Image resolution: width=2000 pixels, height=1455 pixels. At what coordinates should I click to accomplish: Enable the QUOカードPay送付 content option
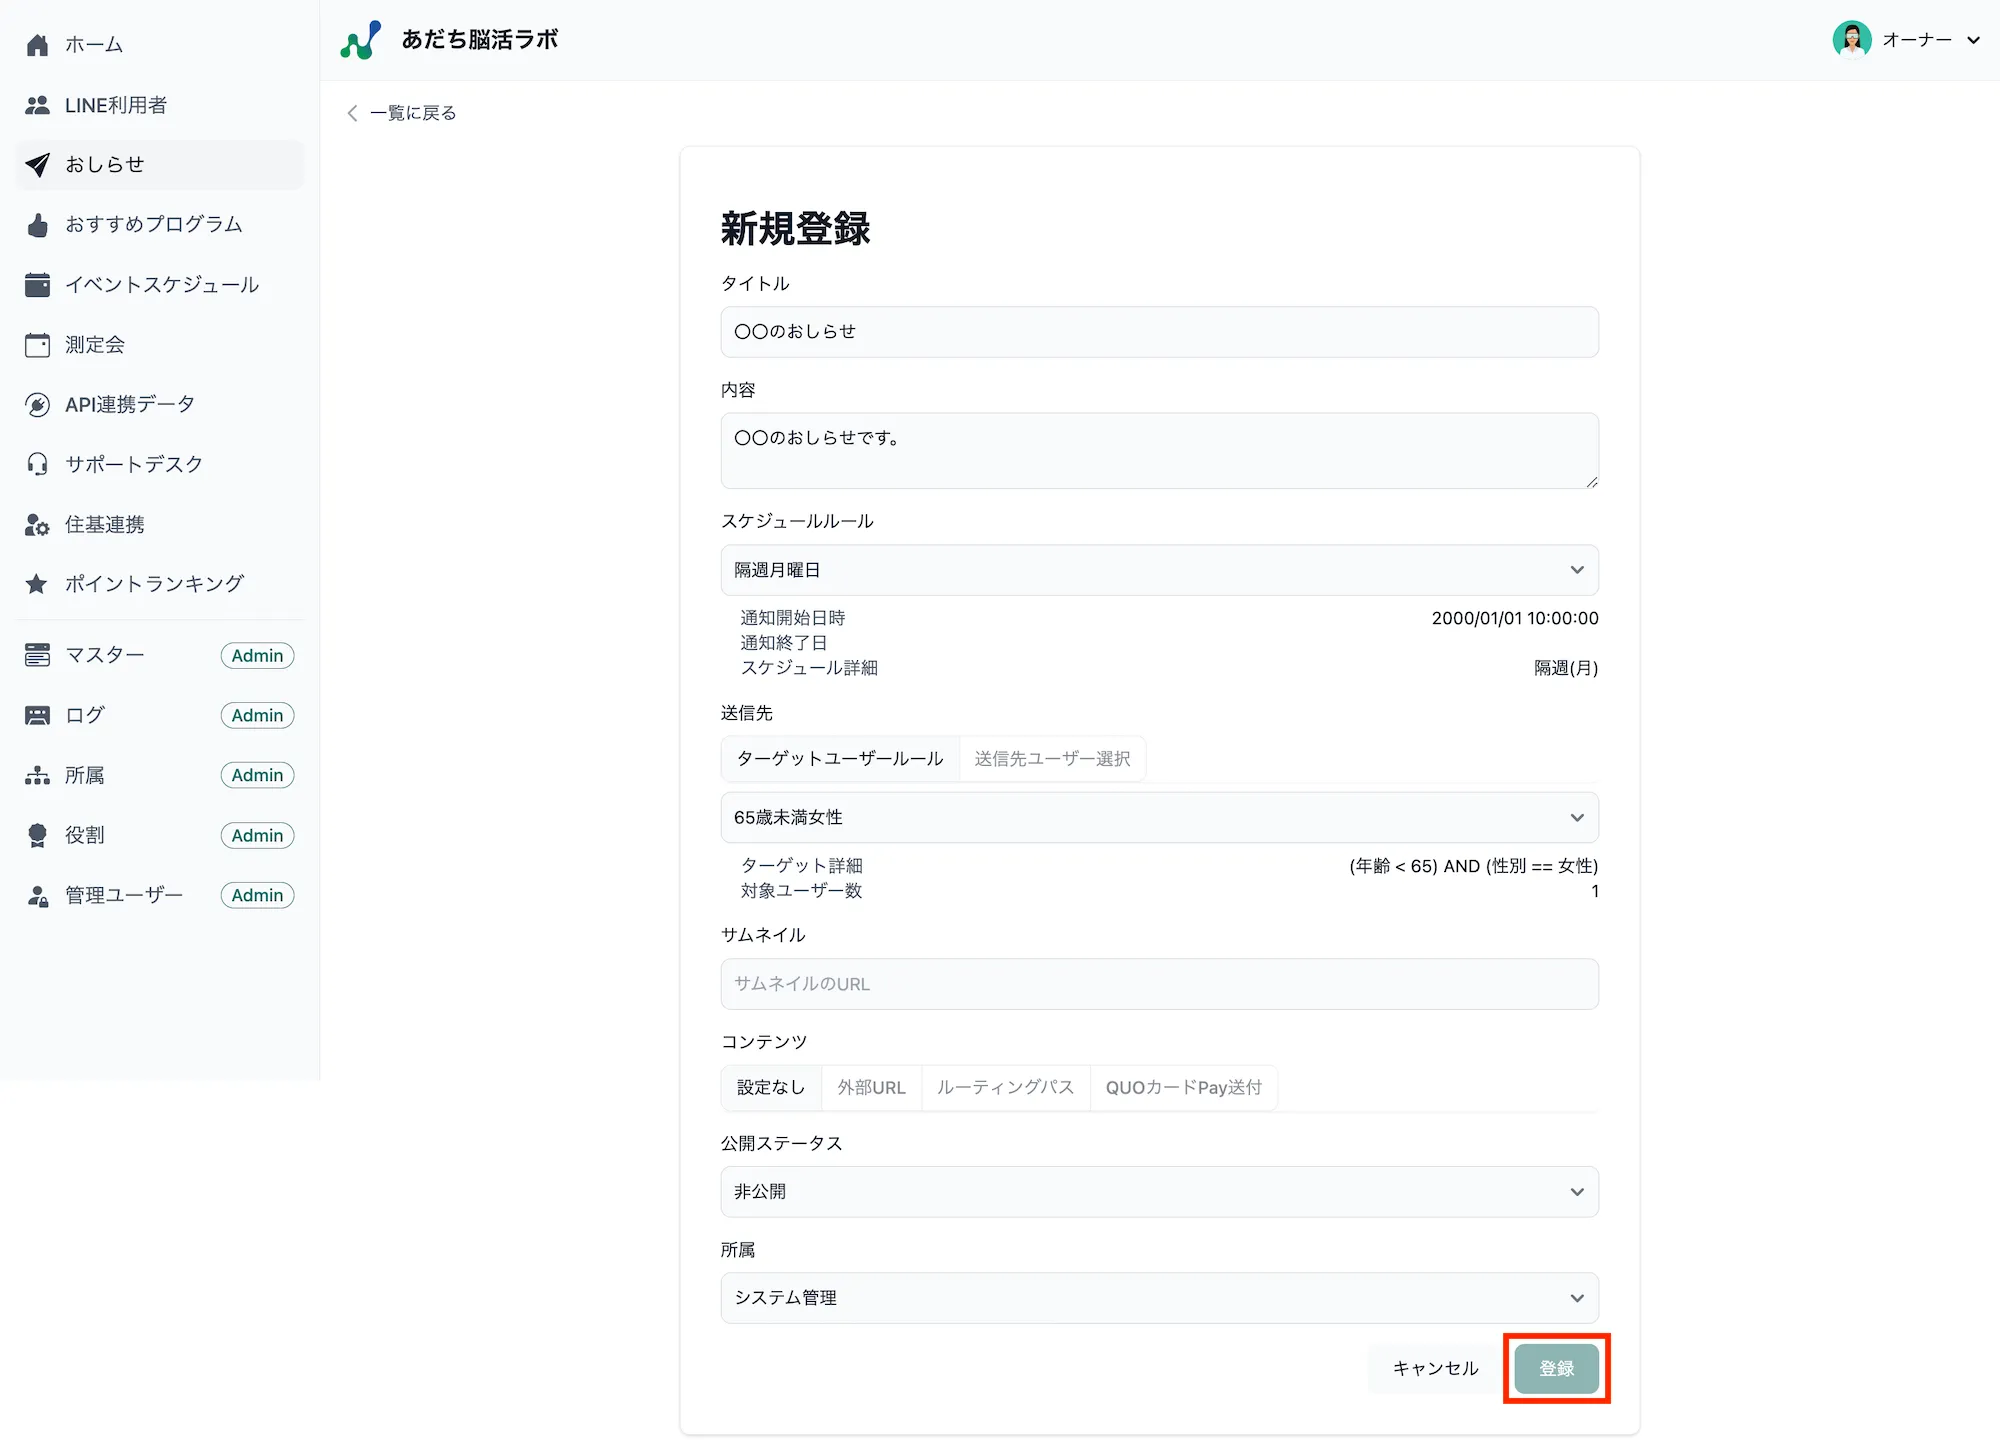(x=1184, y=1087)
